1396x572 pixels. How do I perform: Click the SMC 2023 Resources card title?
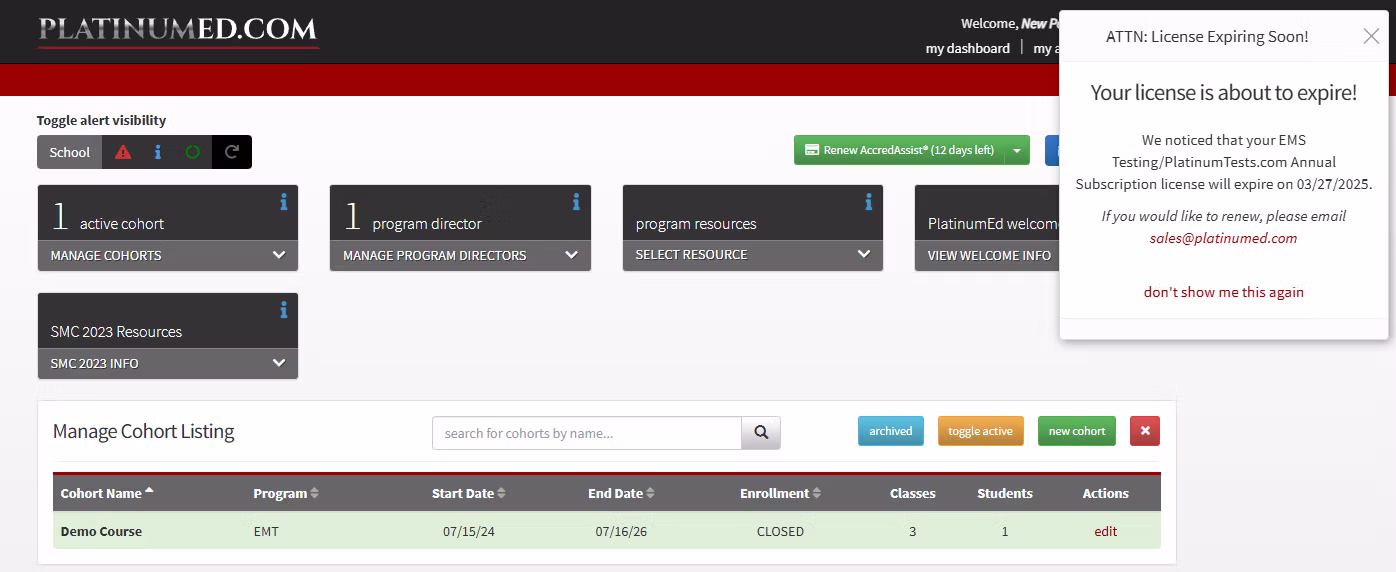[x=116, y=332]
